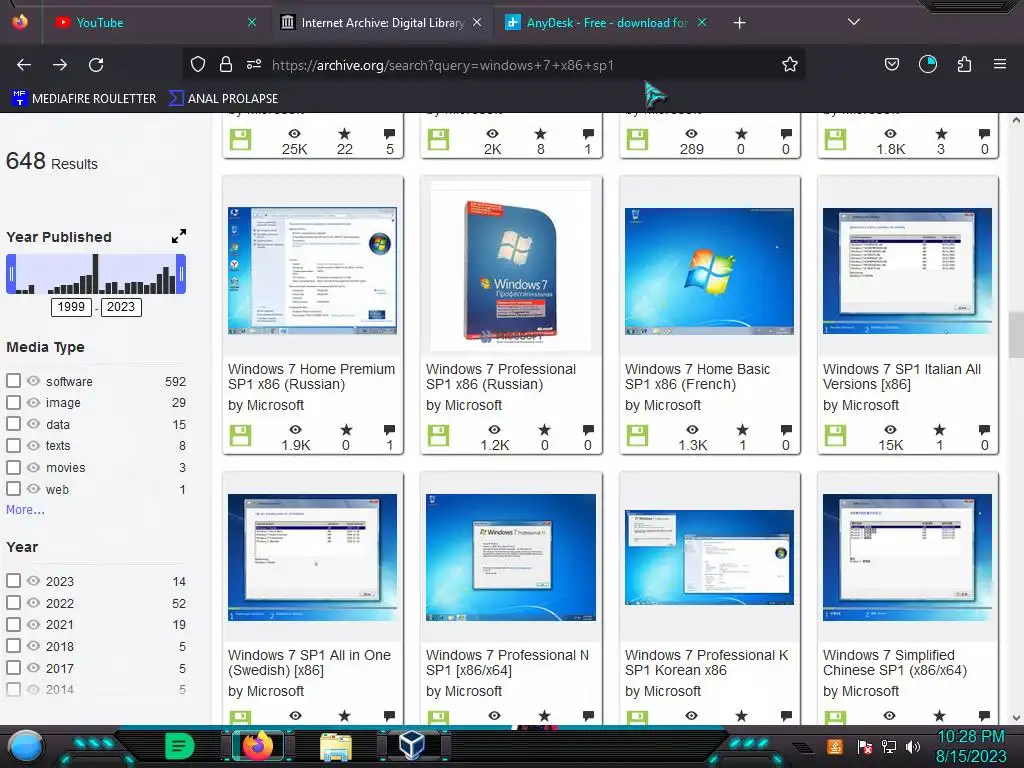Check the texts media type checkbox

click(x=14, y=445)
